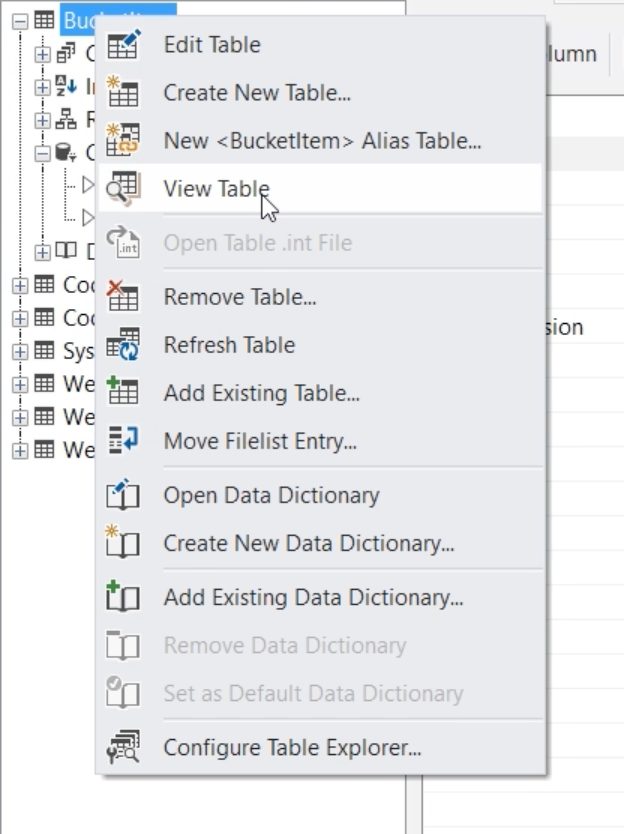Choose Add Existing Table... from menu
Image resolution: width=624 pixels, height=834 pixels.
(x=261, y=393)
